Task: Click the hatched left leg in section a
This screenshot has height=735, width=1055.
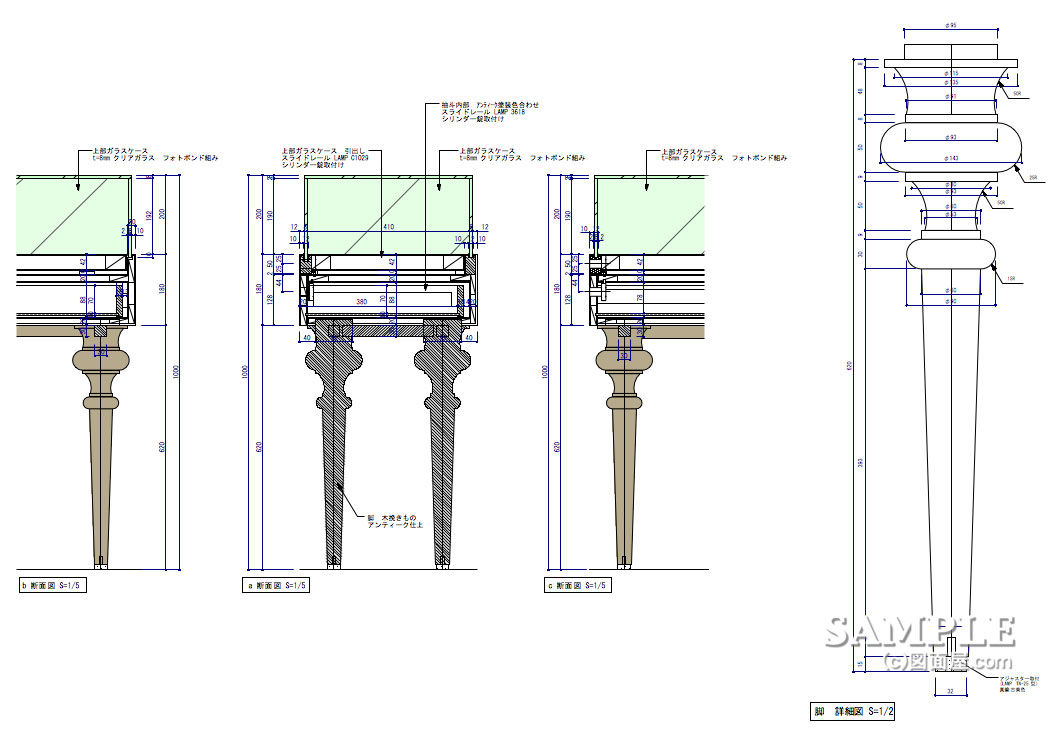Action: pyautogui.click(x=334, y=442)
